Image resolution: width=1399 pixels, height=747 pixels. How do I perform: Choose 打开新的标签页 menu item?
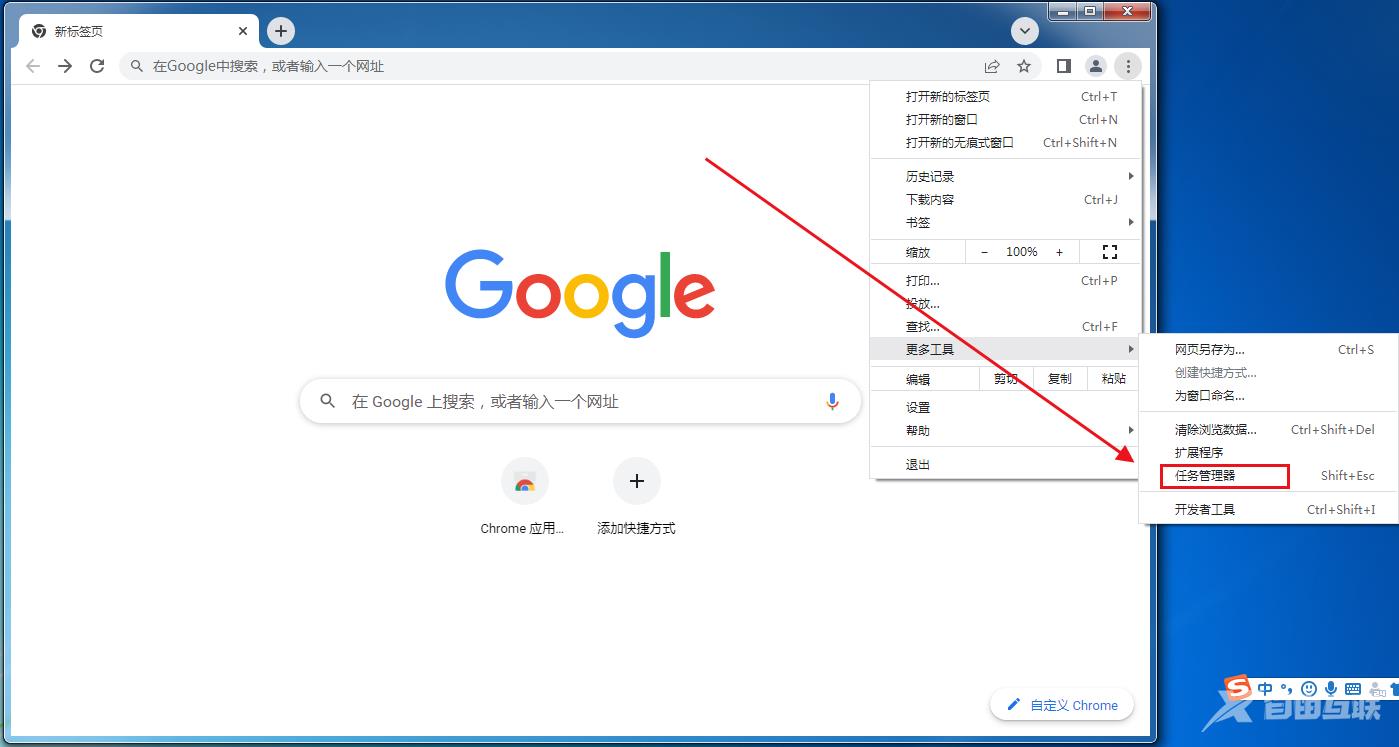[x=1004, y=96]
